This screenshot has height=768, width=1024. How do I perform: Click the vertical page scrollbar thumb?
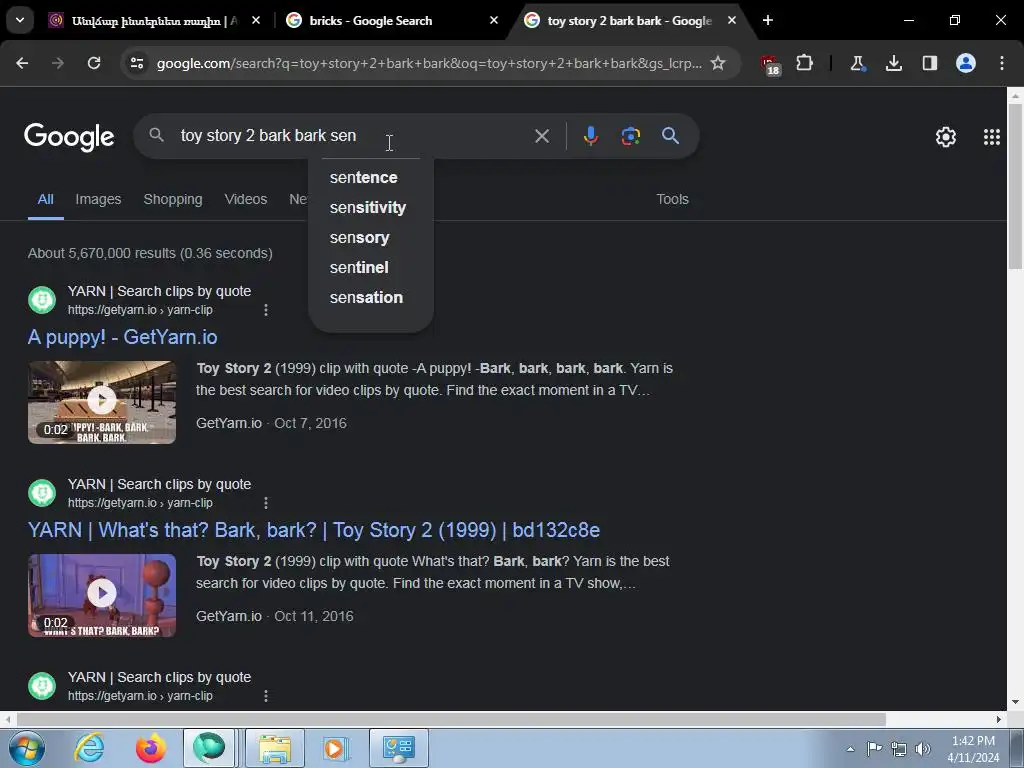click(1015, 186)
